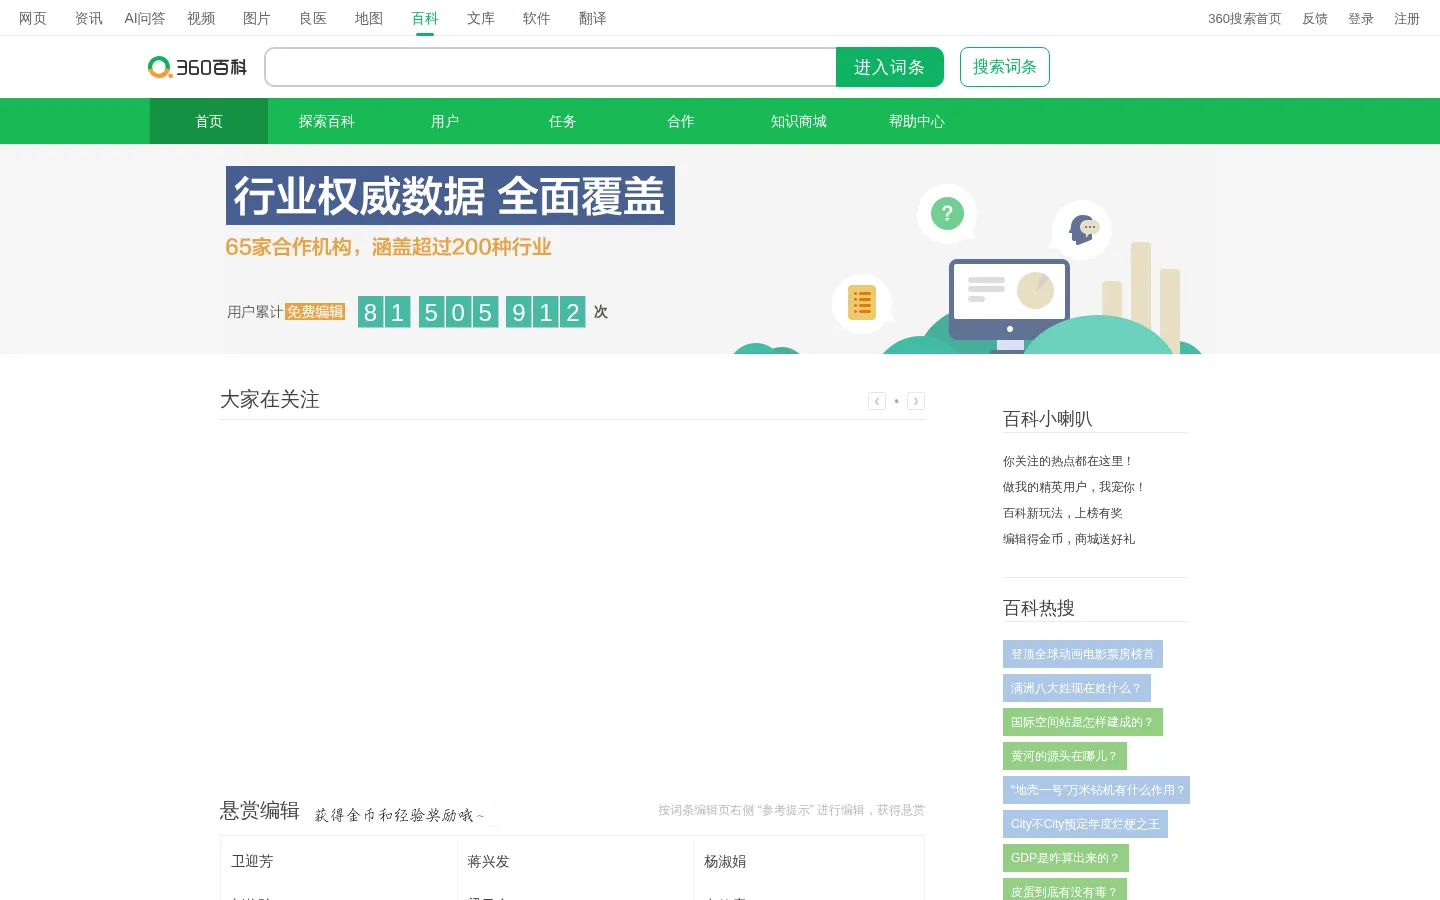Open 你关注的热点都在这里！ notice
This screenshot has width=1440, height=900.
click(1068, 461)
